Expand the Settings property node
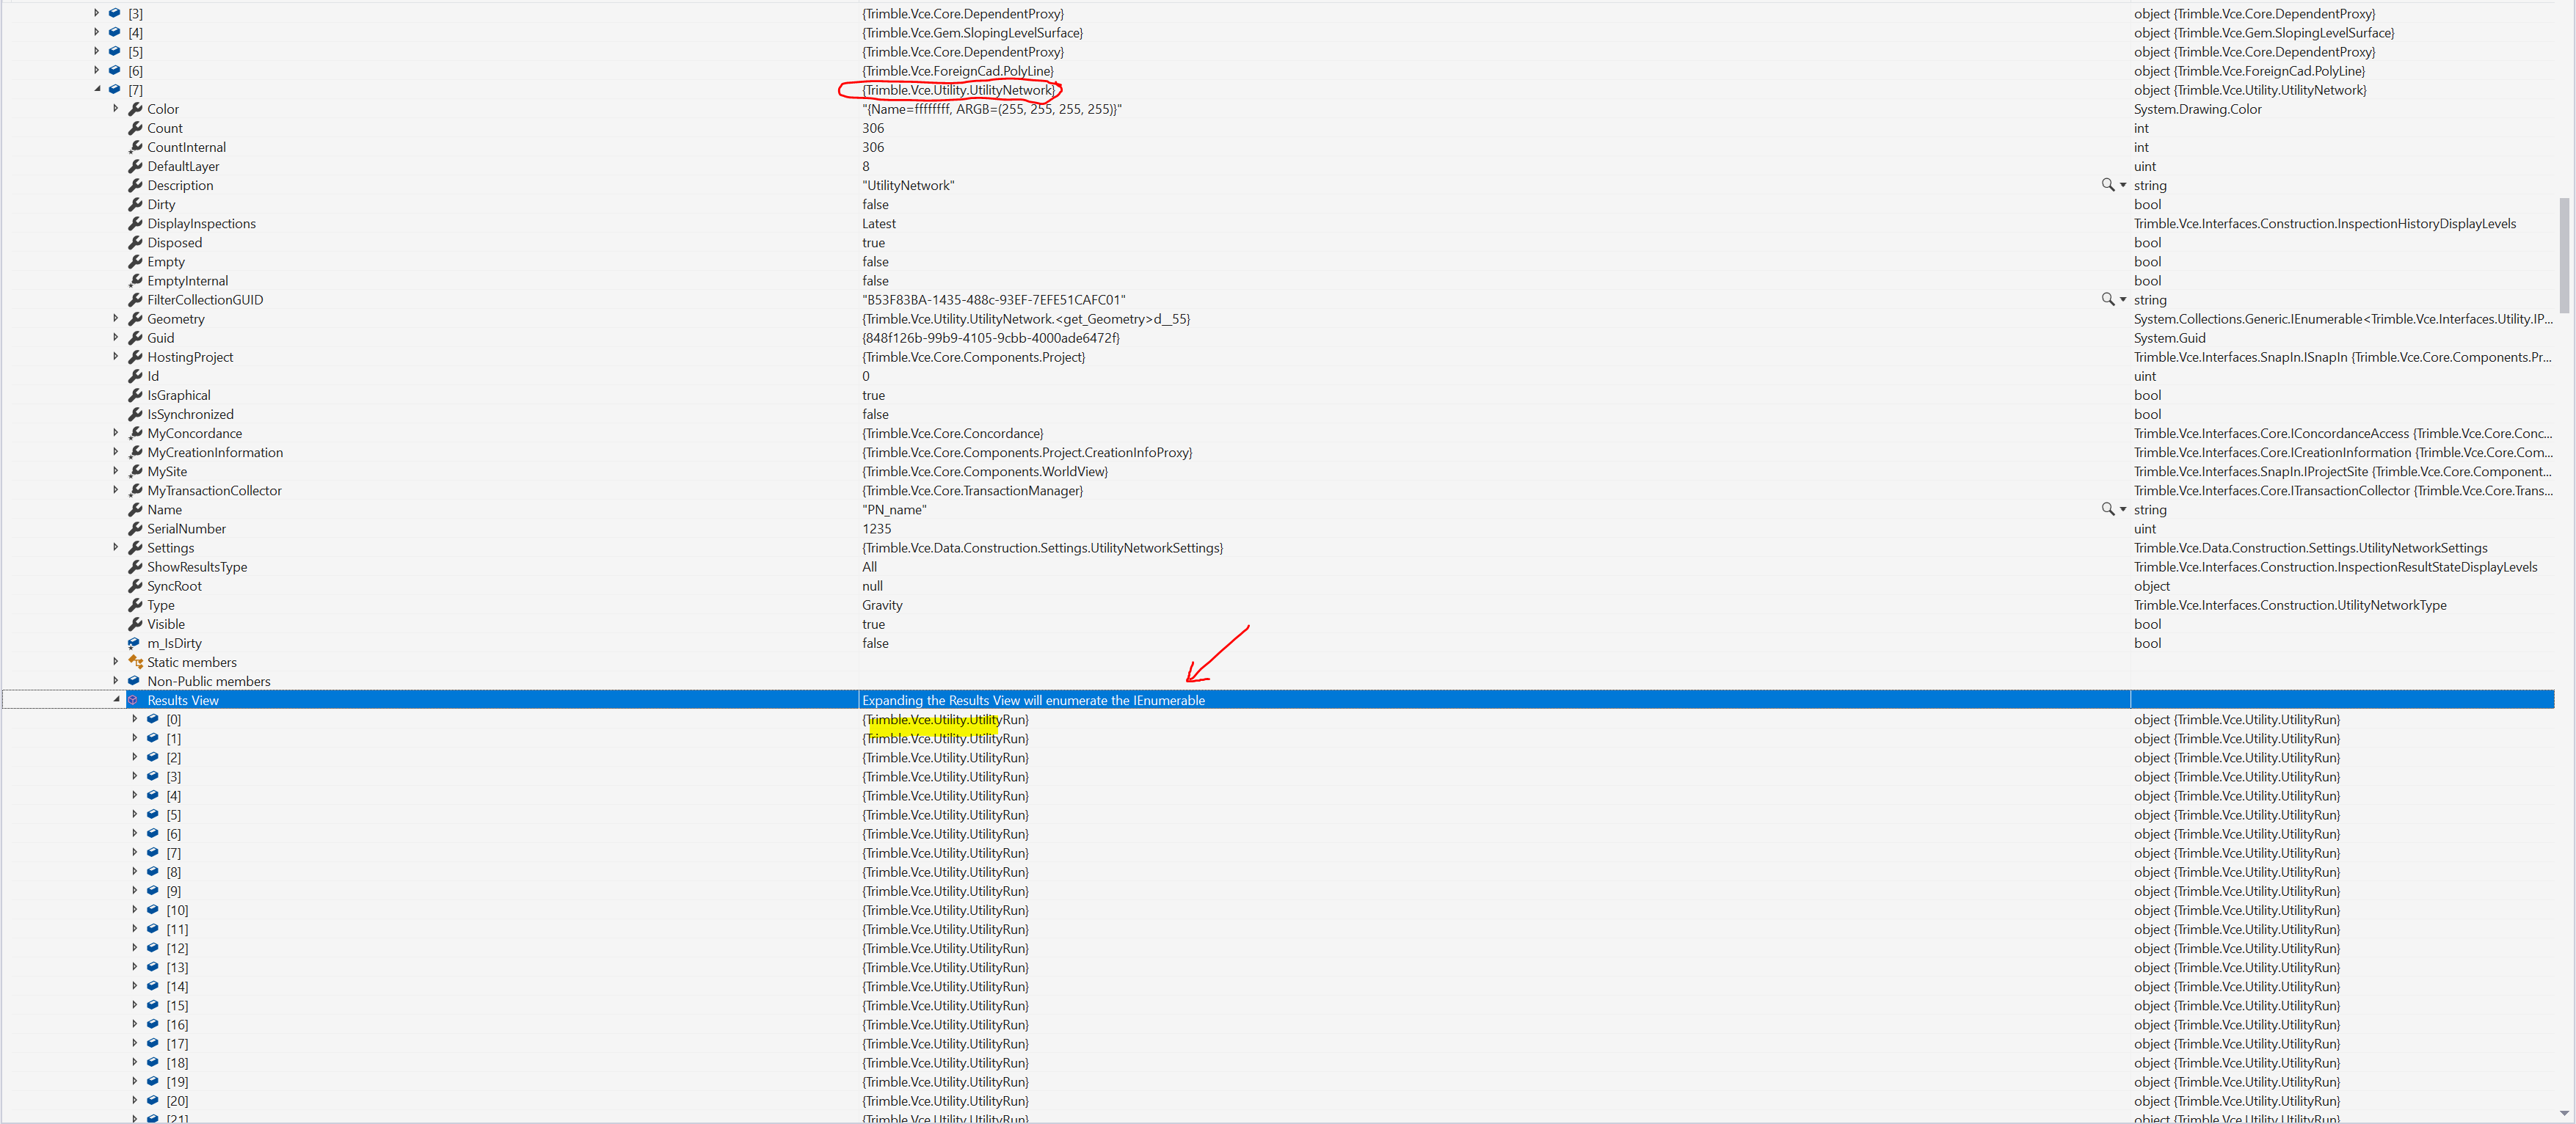Viewport: 2576px width, 1124px height. [x=116, y=548]
